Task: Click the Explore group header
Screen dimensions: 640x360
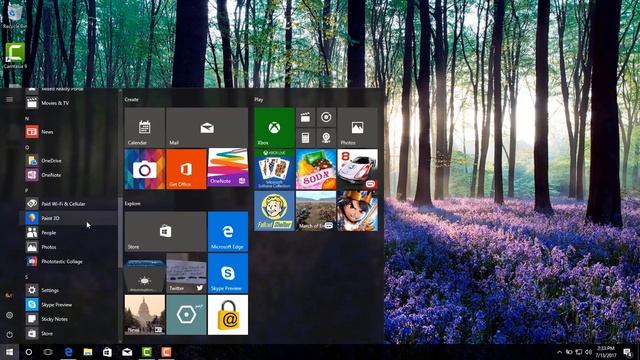Action: tap(133, 203)
